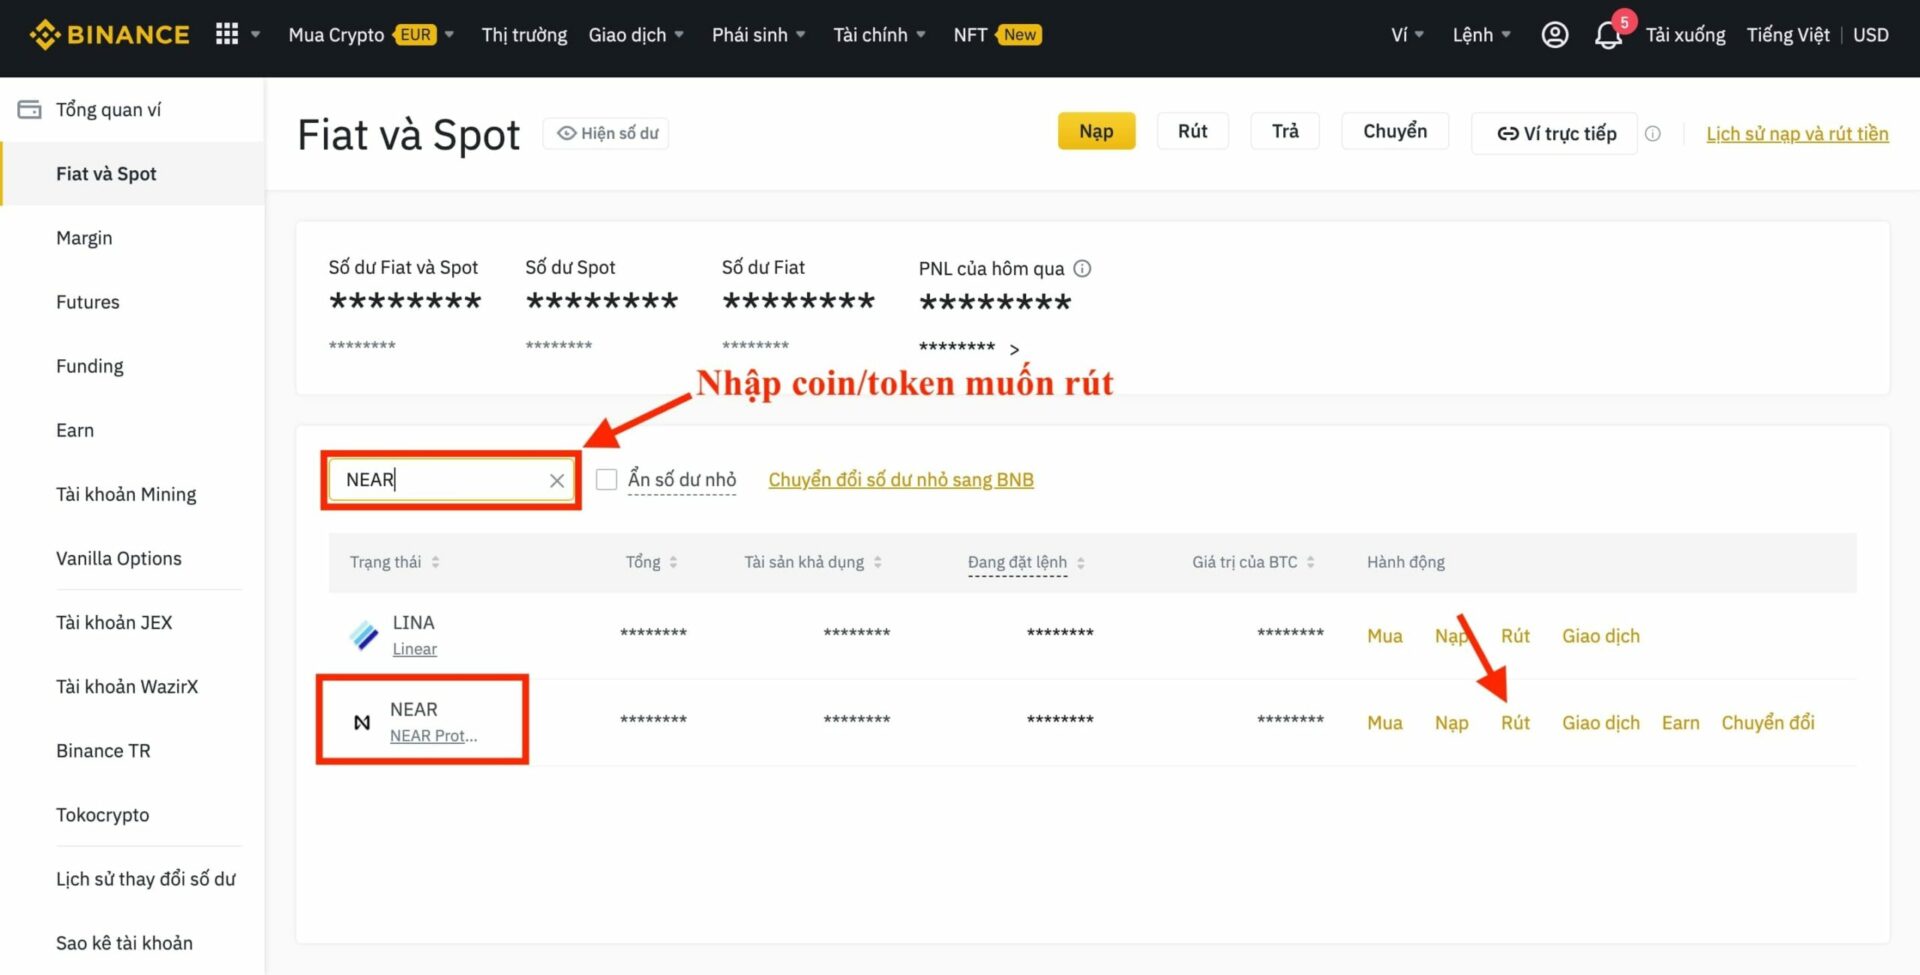Click the yellow Nạp deposit button
This screenshot has width=1920, height=975.
1096,131
